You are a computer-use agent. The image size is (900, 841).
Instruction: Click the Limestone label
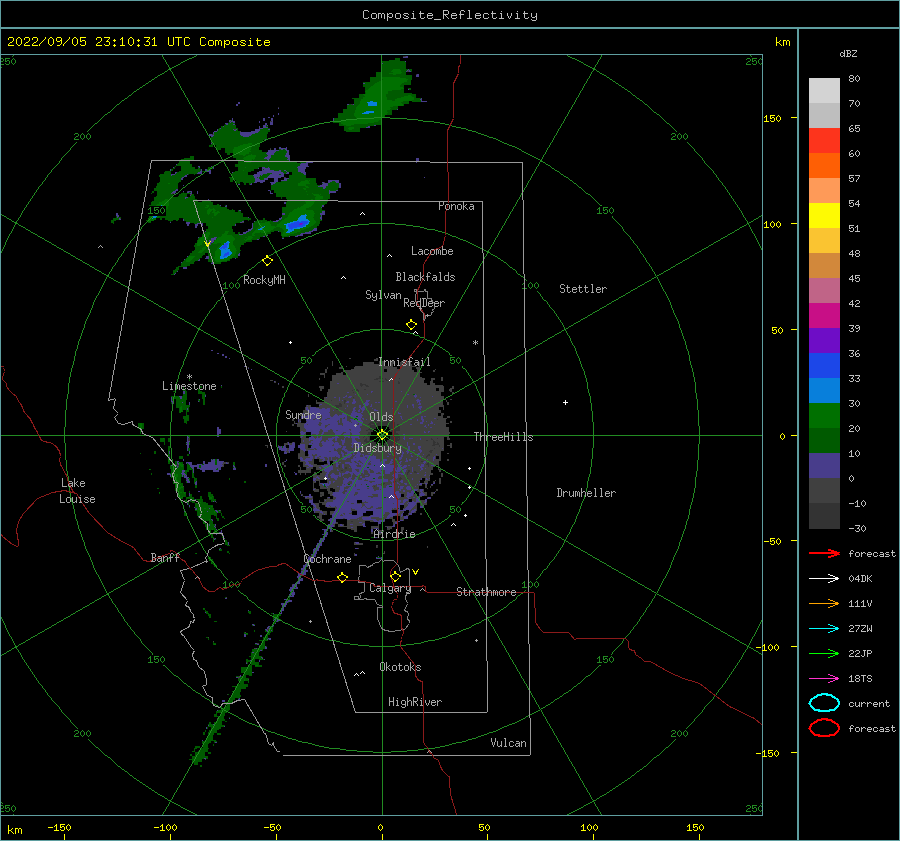click(189, 386)
